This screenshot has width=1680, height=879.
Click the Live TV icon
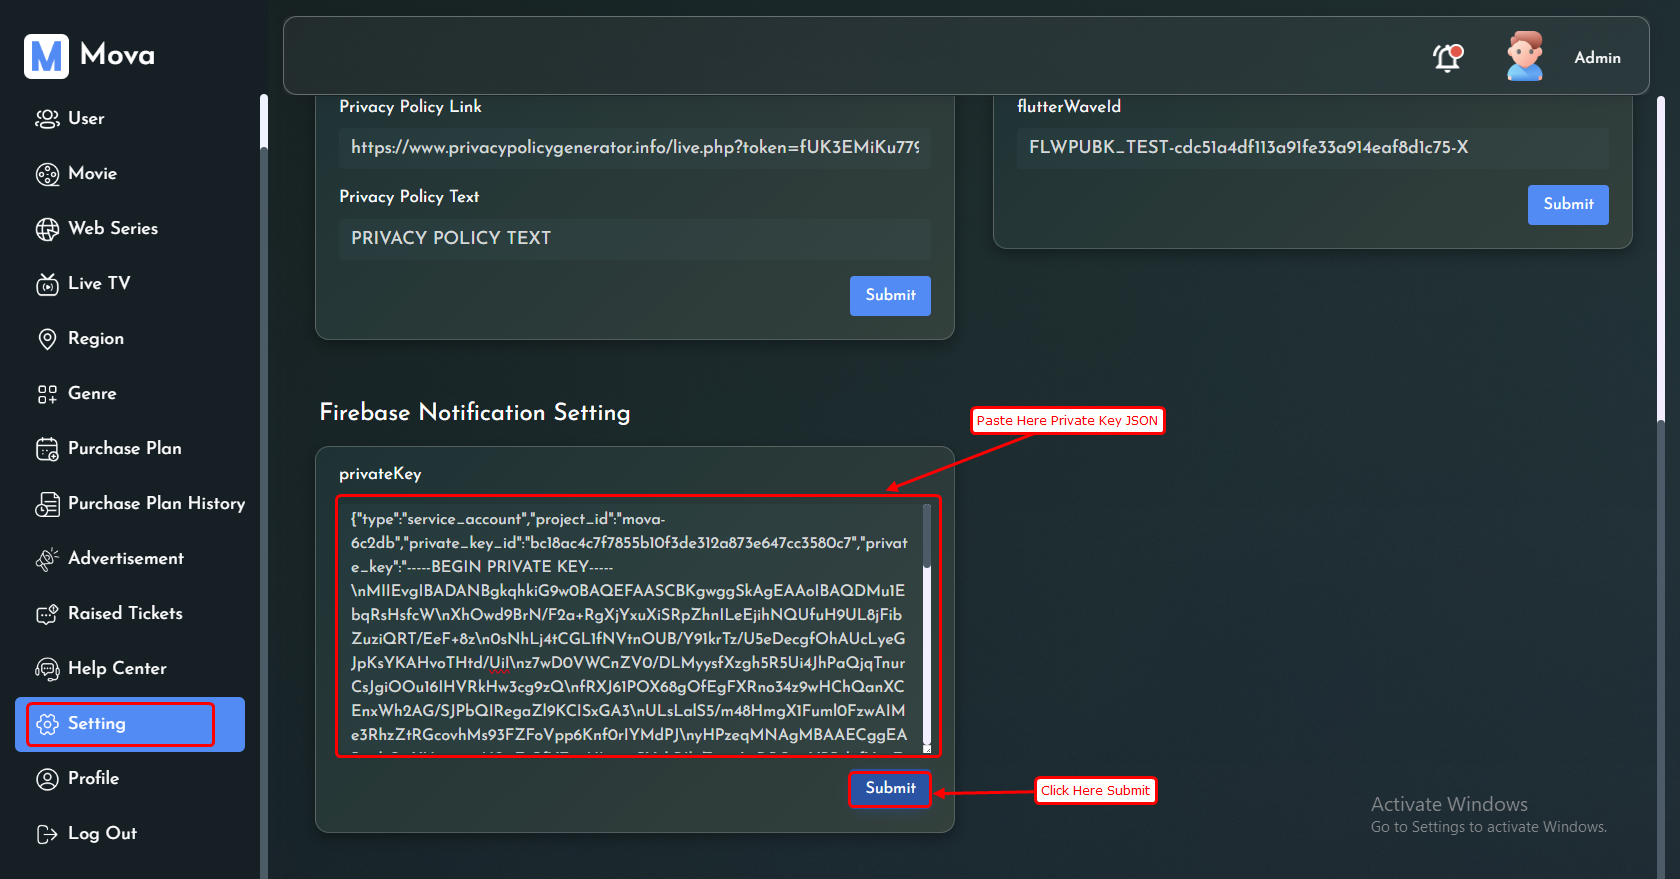[x=47, y=284]
